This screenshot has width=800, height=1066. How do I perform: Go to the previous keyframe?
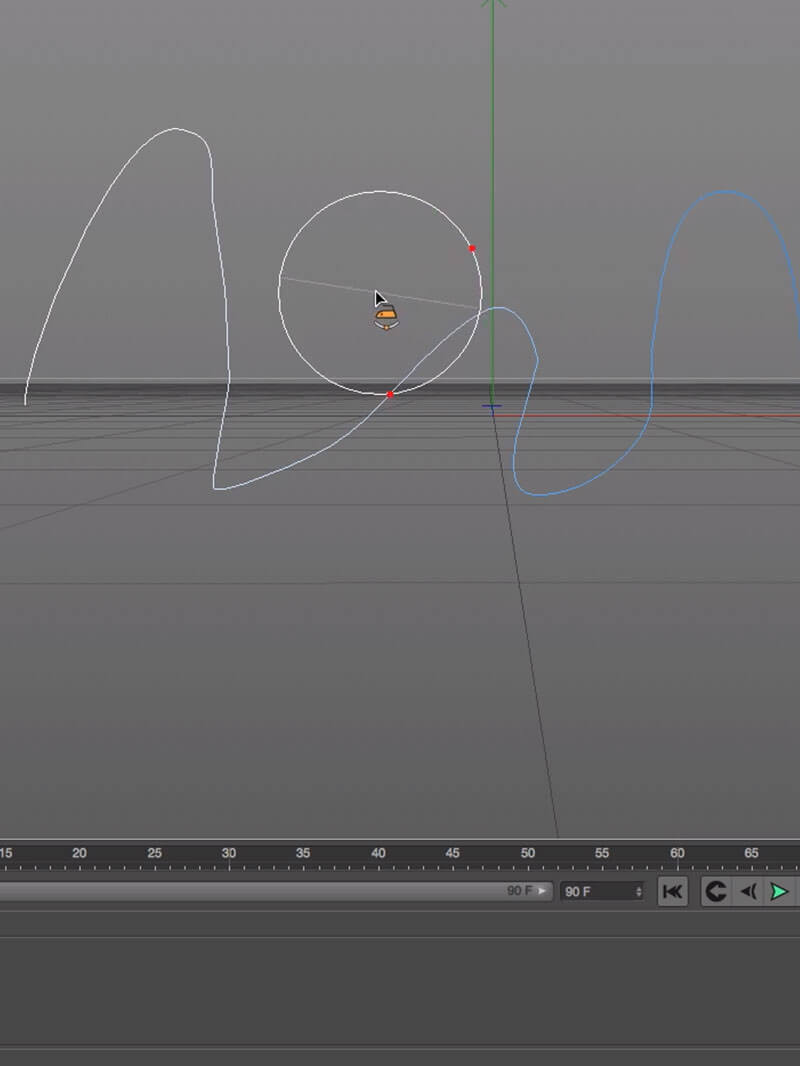(716, 891)
